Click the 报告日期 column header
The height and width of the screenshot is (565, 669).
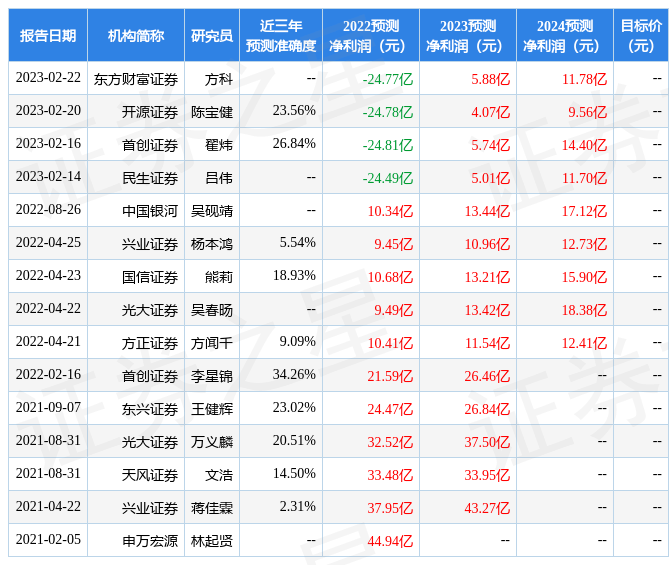coord(48,36)
